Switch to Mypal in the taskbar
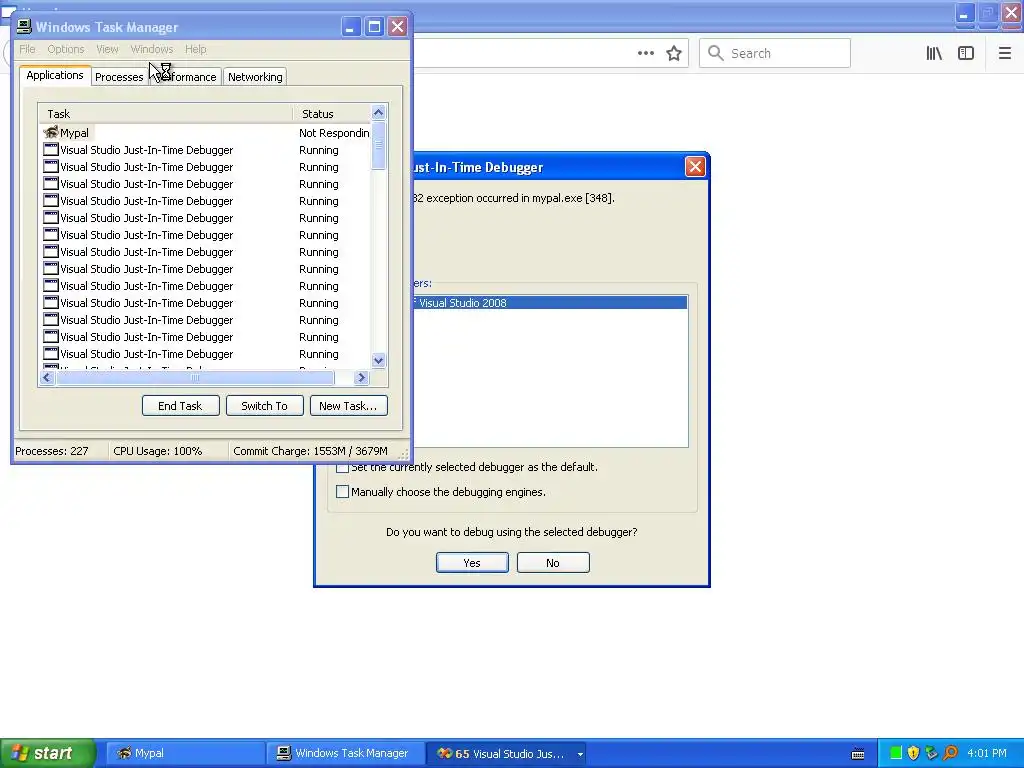This screenshot has height=768, width=1024. pyautogui.click(x=185, y=753)
